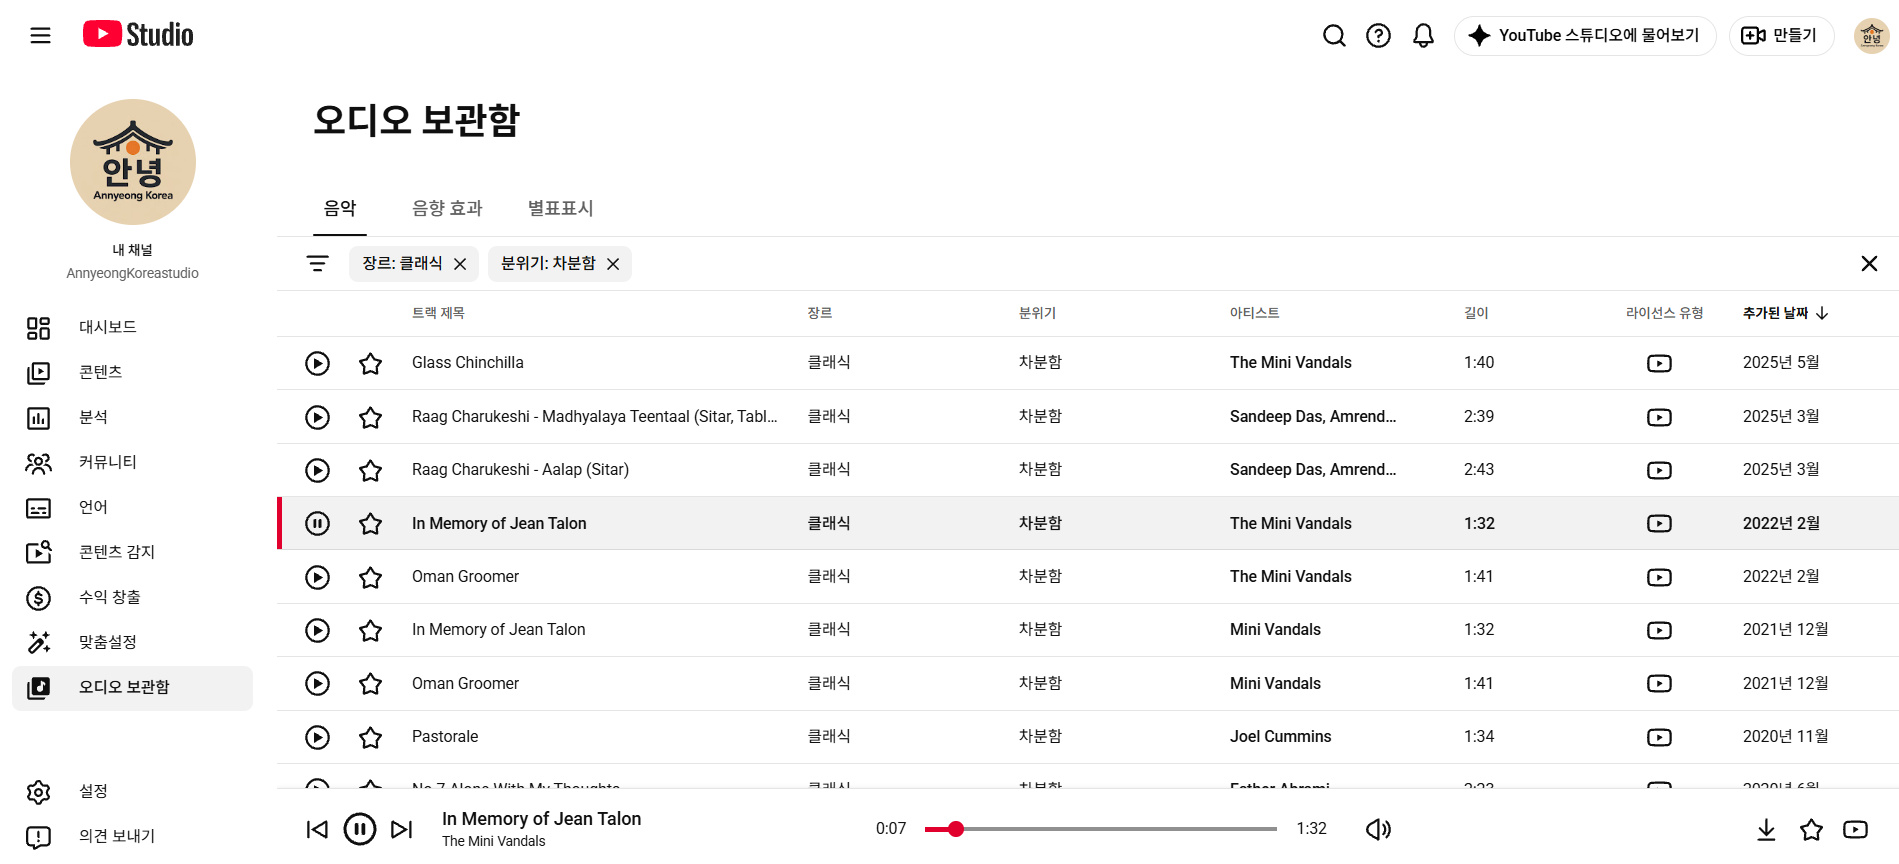This screenshot has width=1899, height=864.
Task: Open the notifications bell
Action: 1423,36
